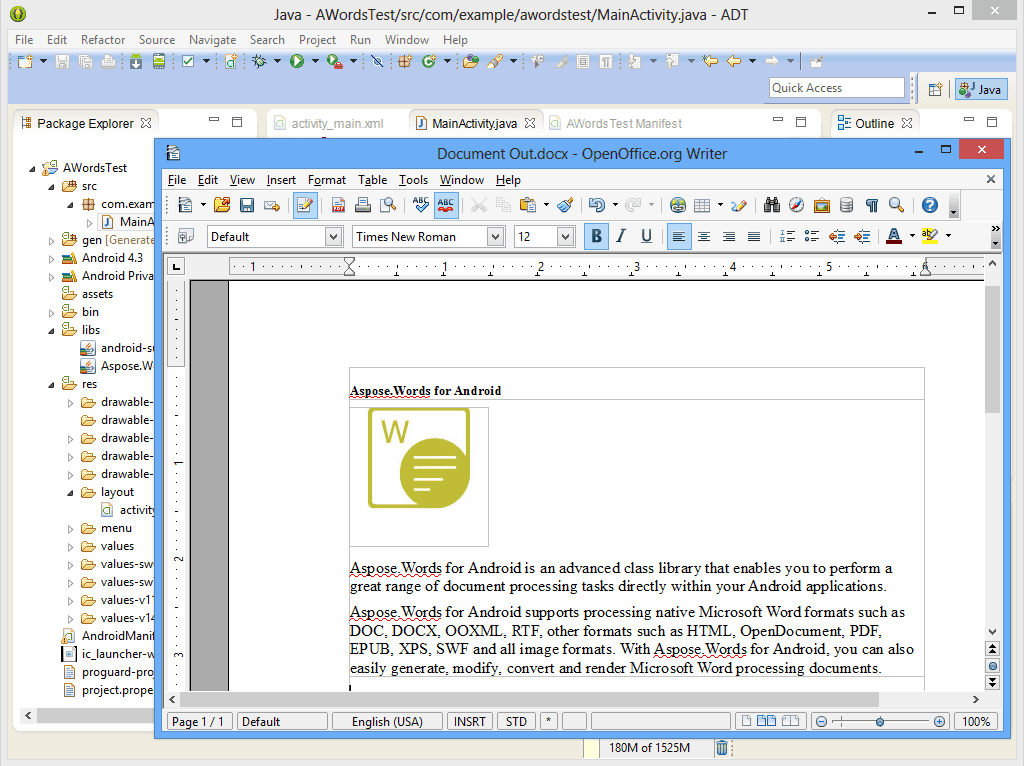Open Times New Roman font dropdown

pyautogui.click(x=496, y=236)
